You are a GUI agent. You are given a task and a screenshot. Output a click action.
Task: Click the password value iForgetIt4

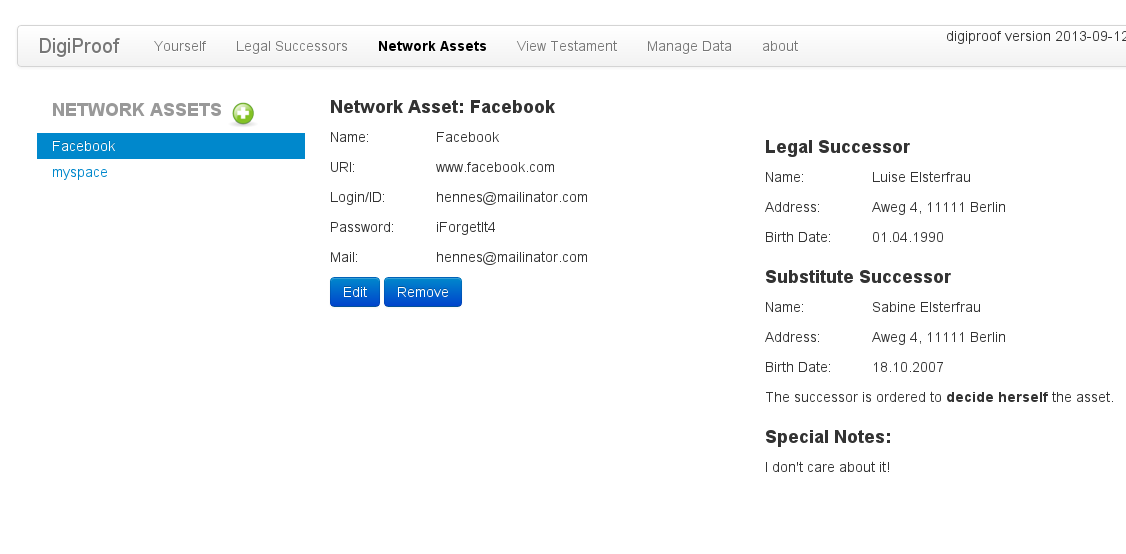click(466, 227)
